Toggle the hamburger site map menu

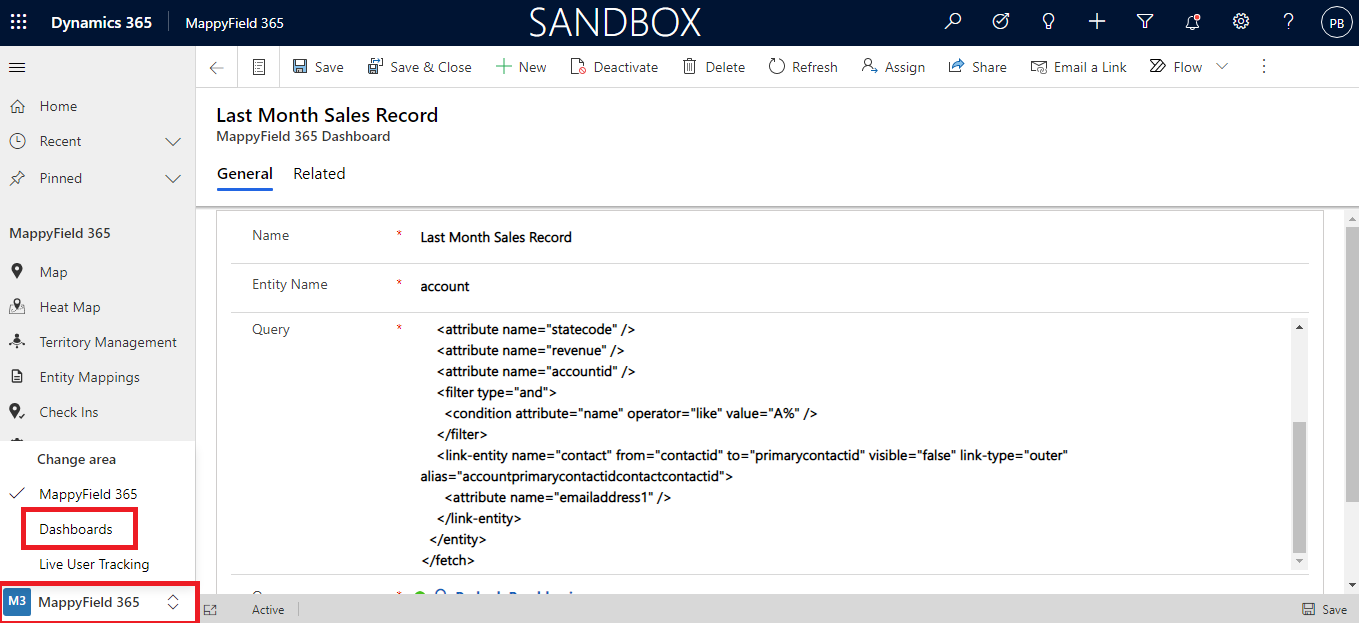[17, 68]
